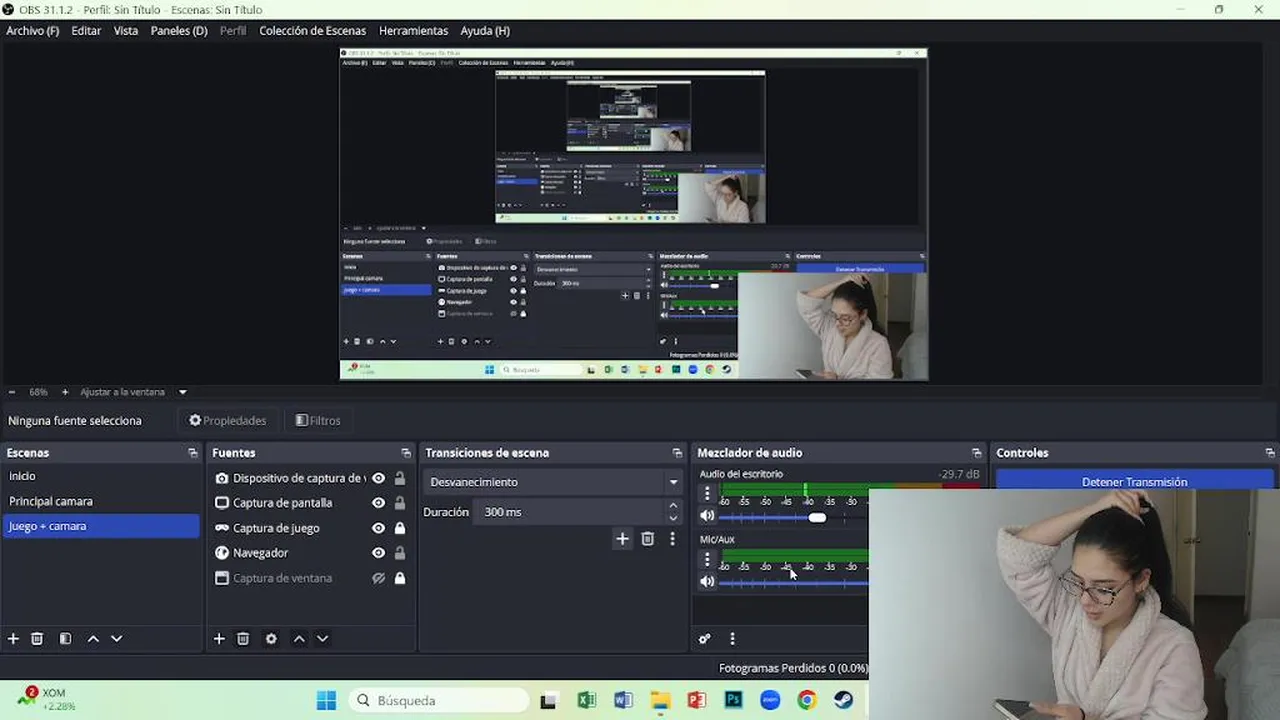Select the Principal camara scene

point(101,501)
